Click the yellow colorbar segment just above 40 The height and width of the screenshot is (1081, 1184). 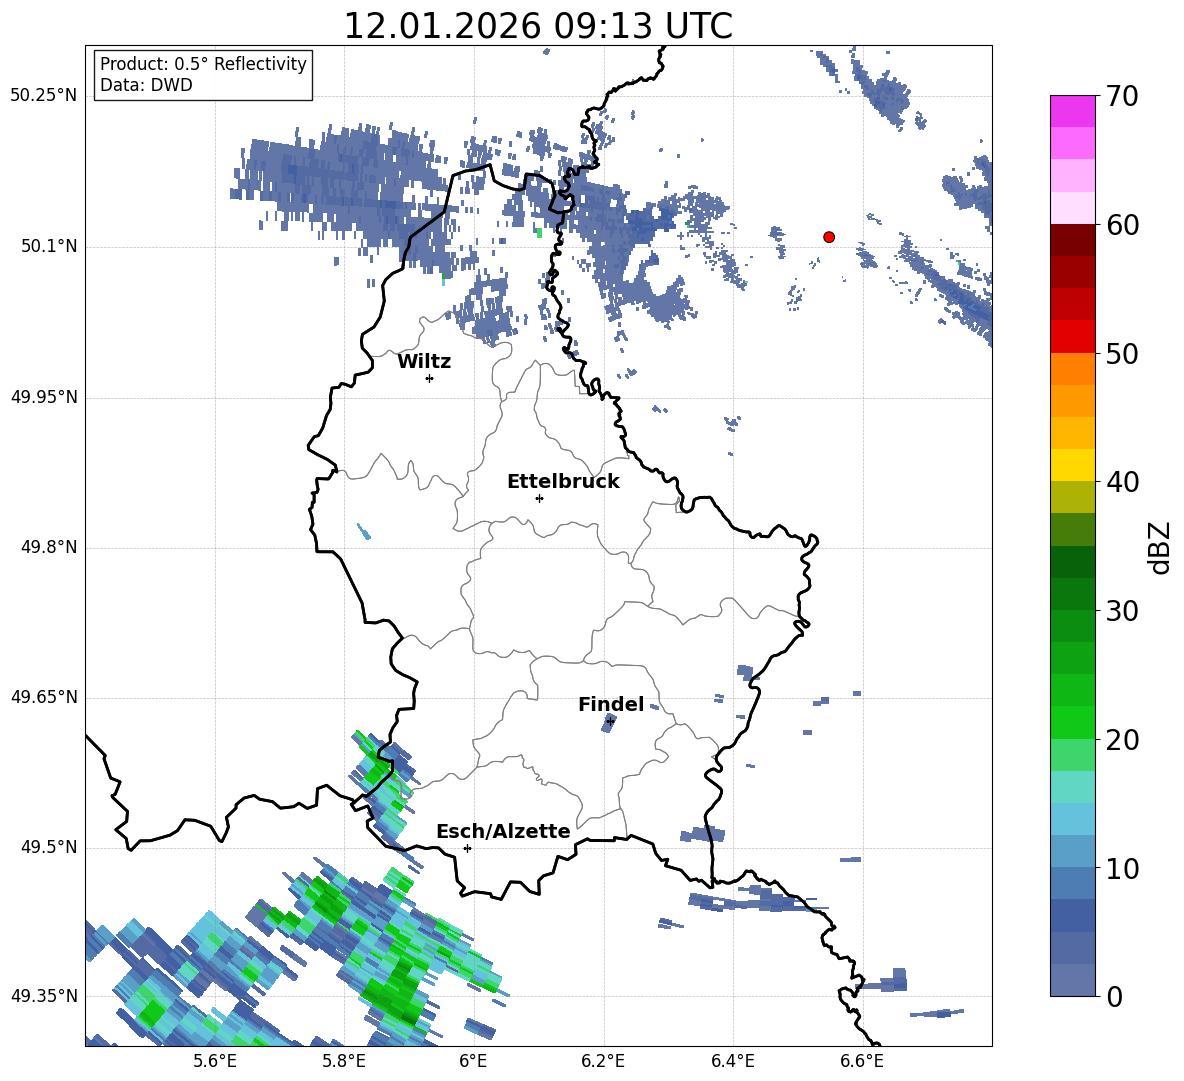(1072, 465)
